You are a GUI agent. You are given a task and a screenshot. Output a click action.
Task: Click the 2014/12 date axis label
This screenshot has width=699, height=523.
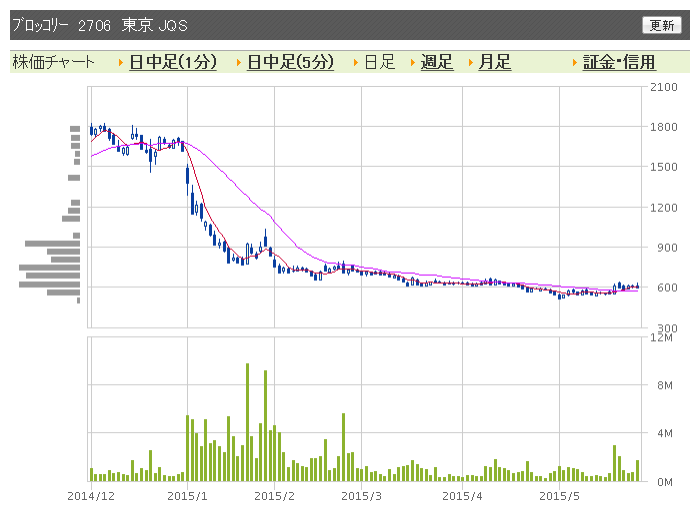tap(91, 496)
